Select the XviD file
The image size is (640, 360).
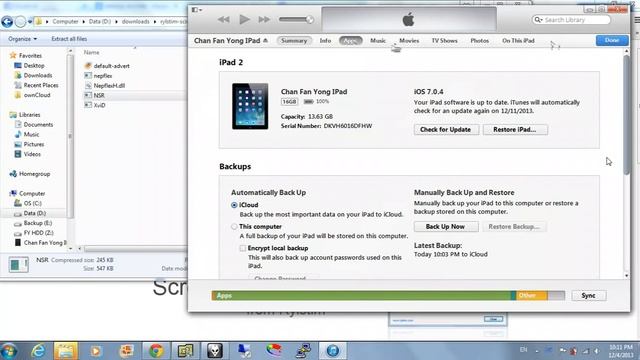click(95, 105)
